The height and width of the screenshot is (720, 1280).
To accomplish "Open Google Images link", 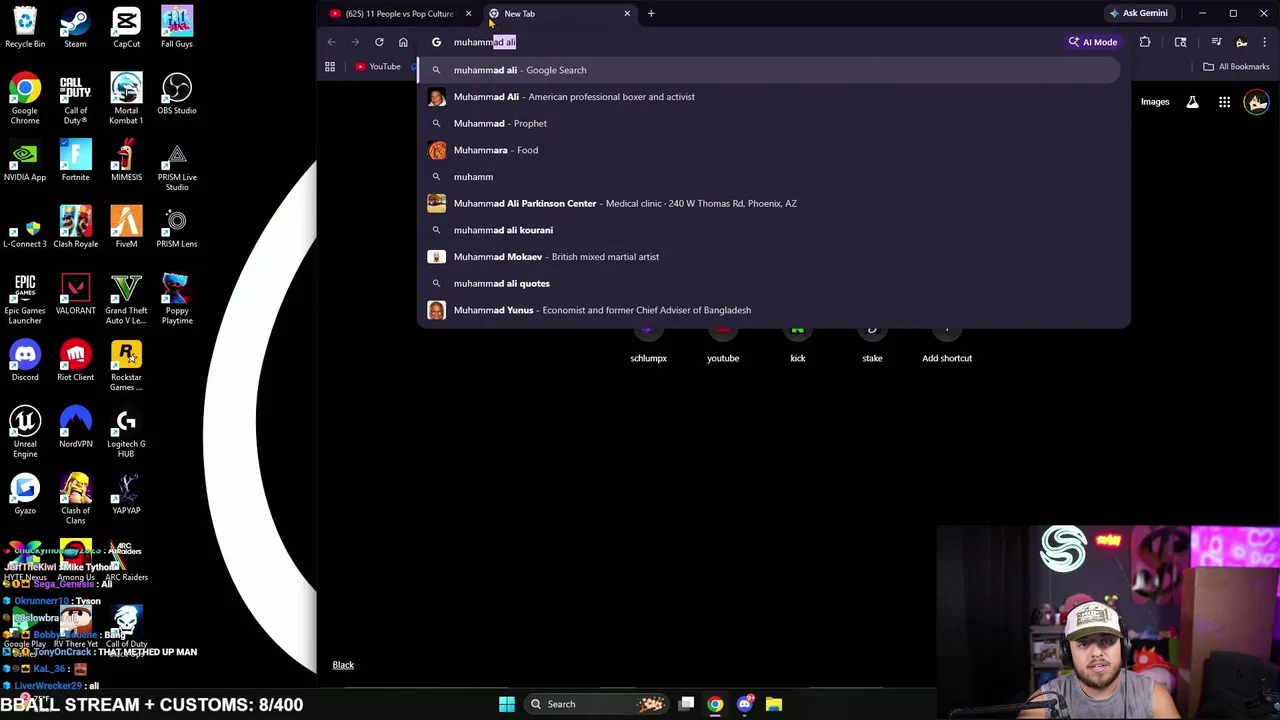I will click(x=1155, y=102).
